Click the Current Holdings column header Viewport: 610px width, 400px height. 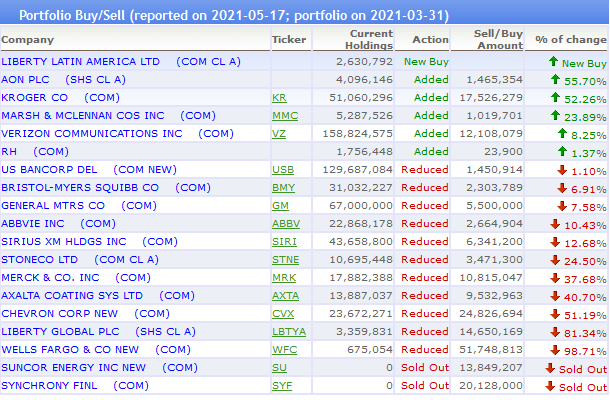[x=369, y=39]
